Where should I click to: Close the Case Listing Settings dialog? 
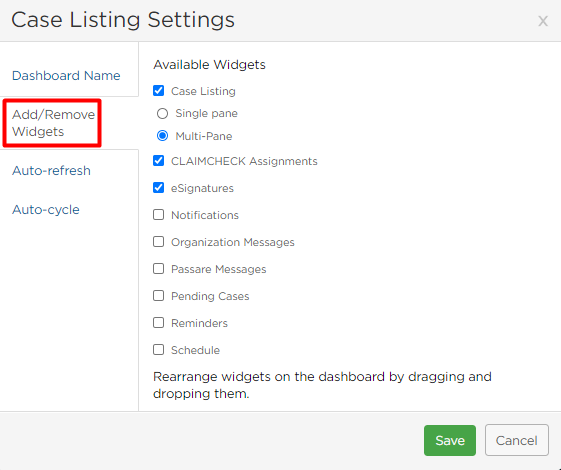[543, 21]
